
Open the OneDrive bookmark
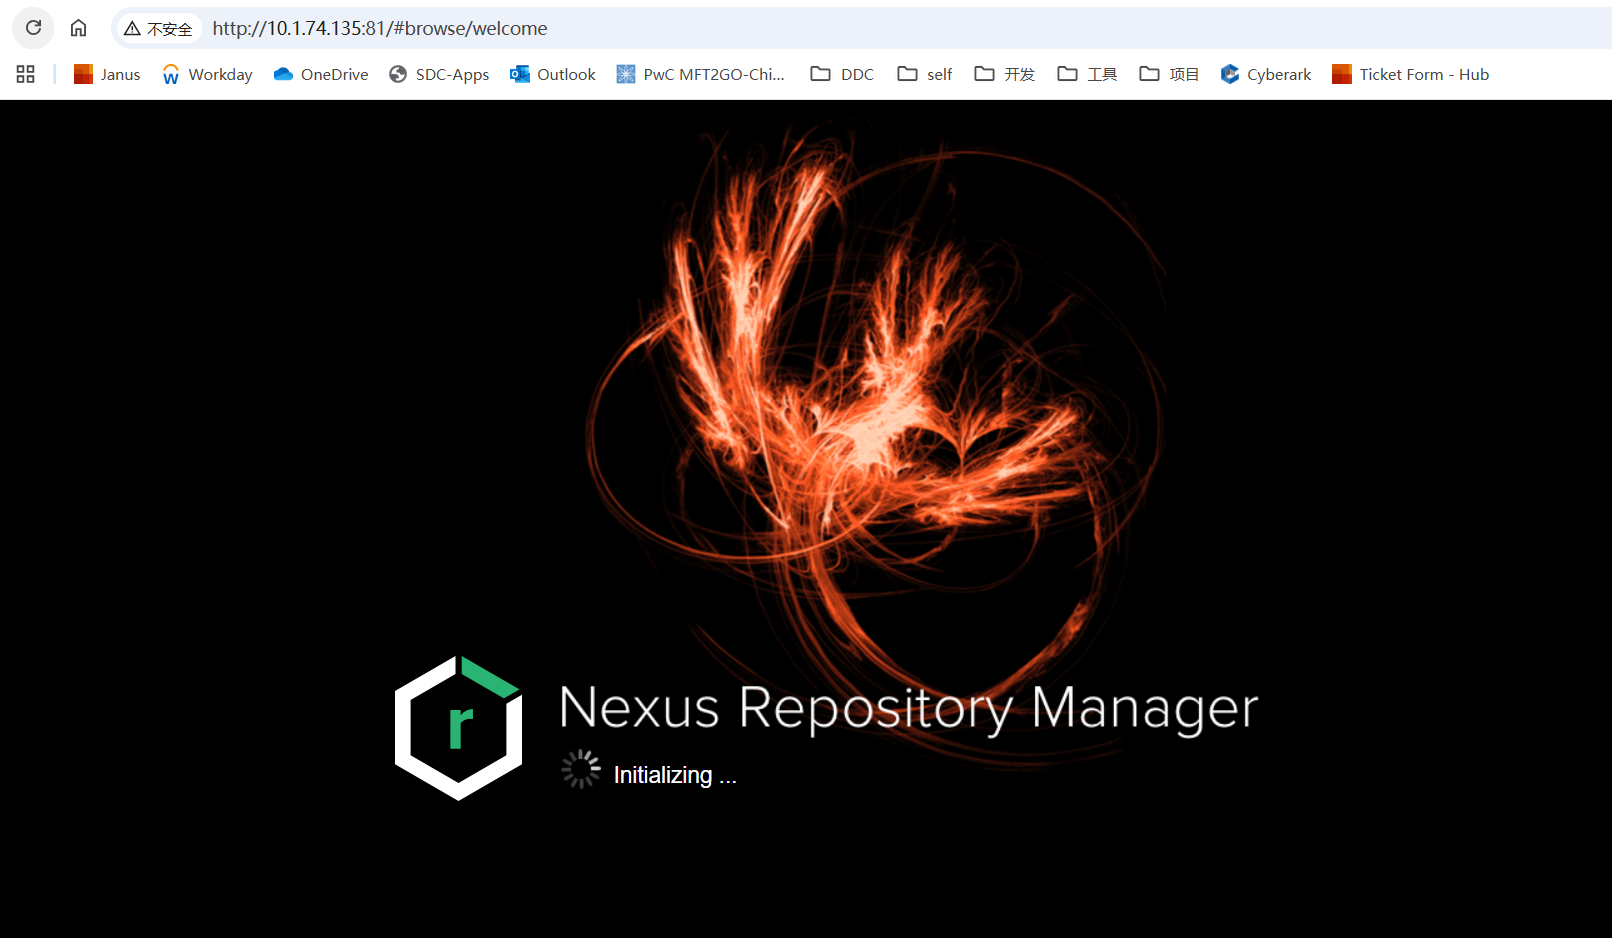[x=321, y=74]
